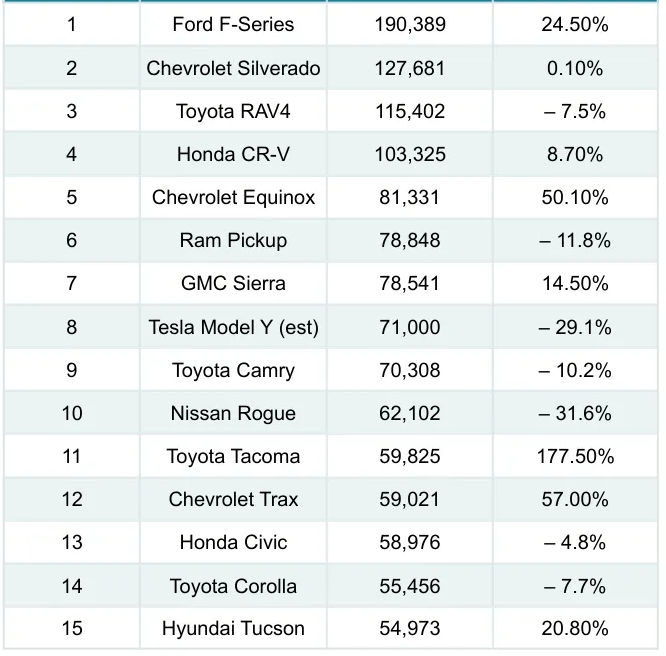Click the Hyundai Tucson model cell
The height and width of the screenshot is (656, 666).
pos(233,629)
